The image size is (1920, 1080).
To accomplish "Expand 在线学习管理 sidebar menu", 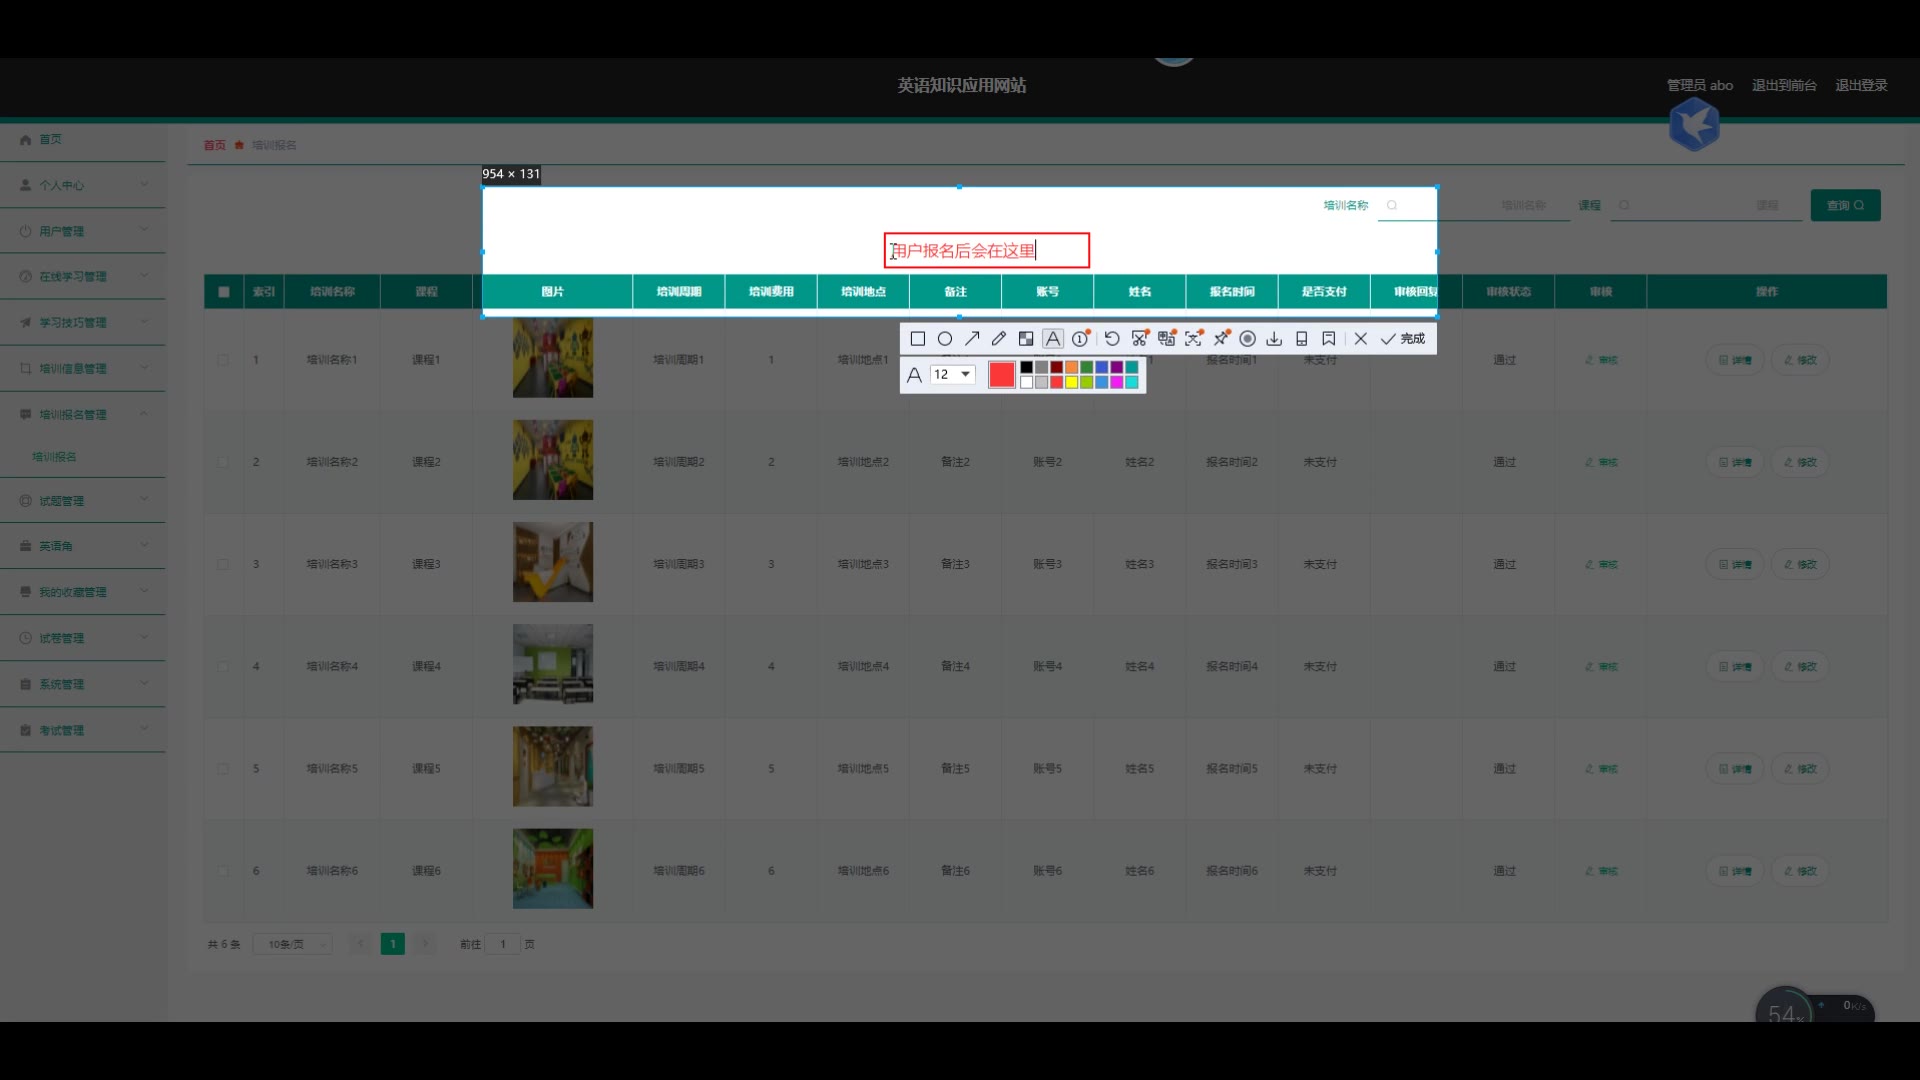I will click(x=83, y=276).
